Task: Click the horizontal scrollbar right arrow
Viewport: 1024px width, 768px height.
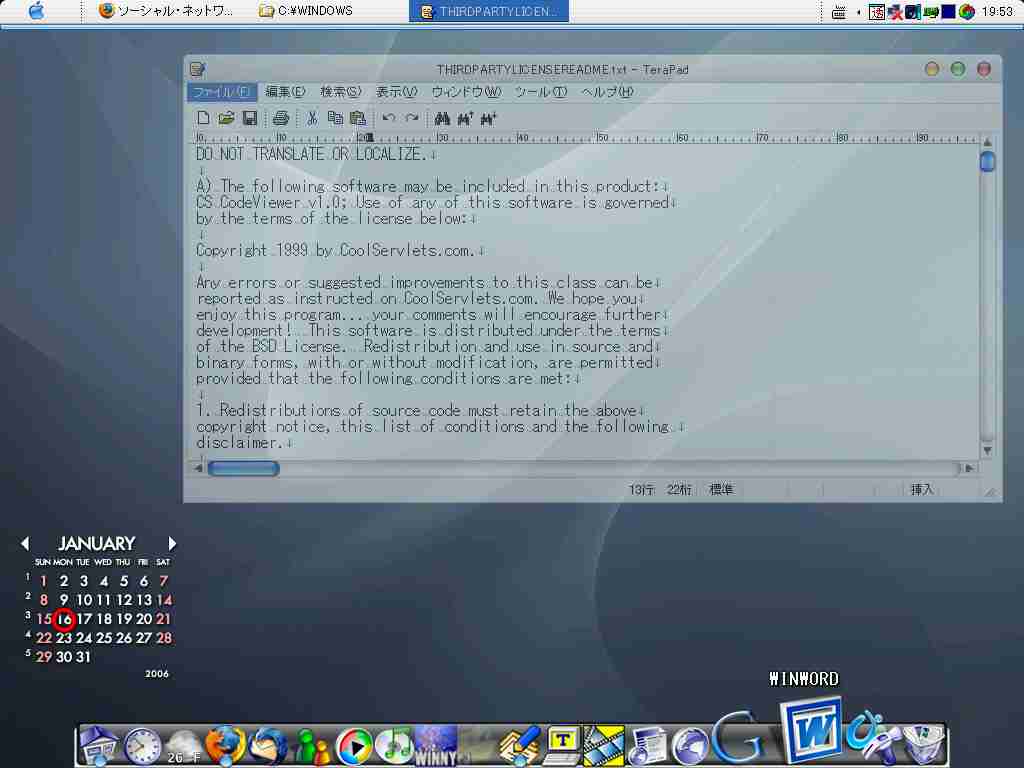Action: (x=970, y=468)
